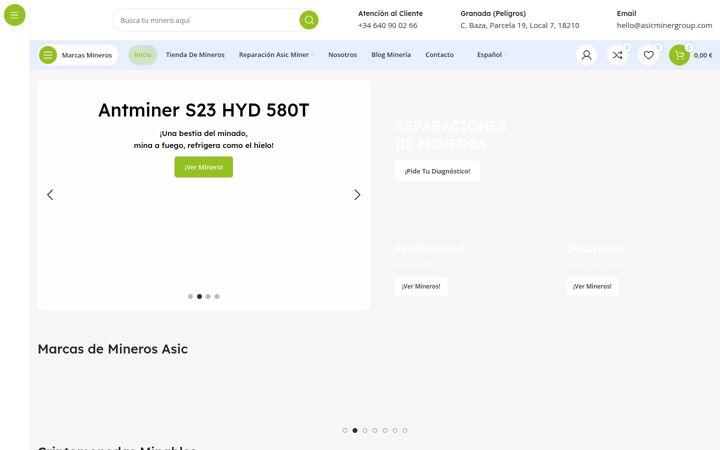The width and height of the screenshot is (720, 450).
Task: Go to previous hero slide arrow
Action: pyautogui.click(x=50, y=195)
